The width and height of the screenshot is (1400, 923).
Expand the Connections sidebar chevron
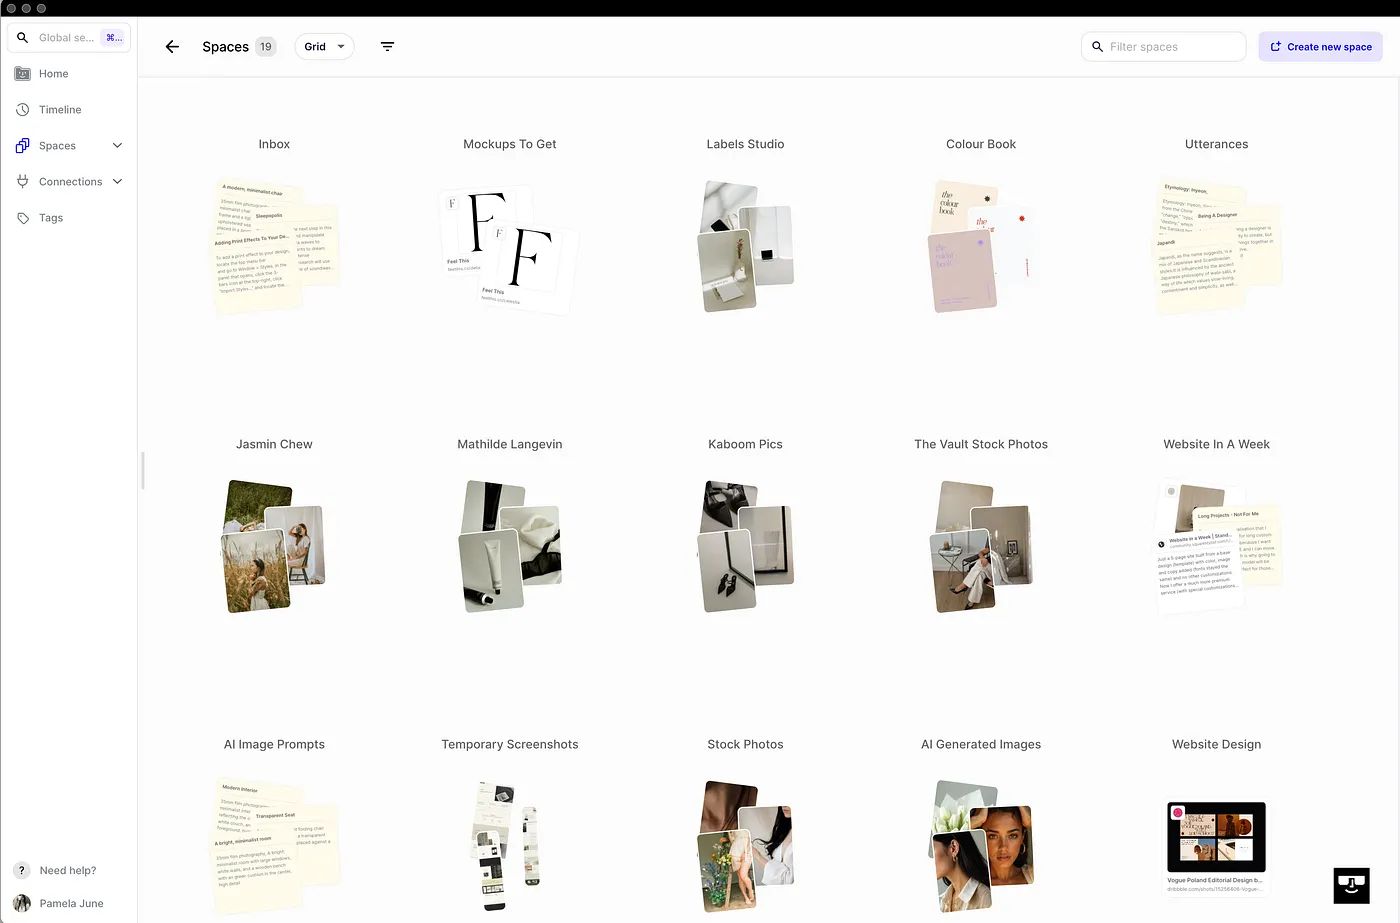tap(117, 182)
